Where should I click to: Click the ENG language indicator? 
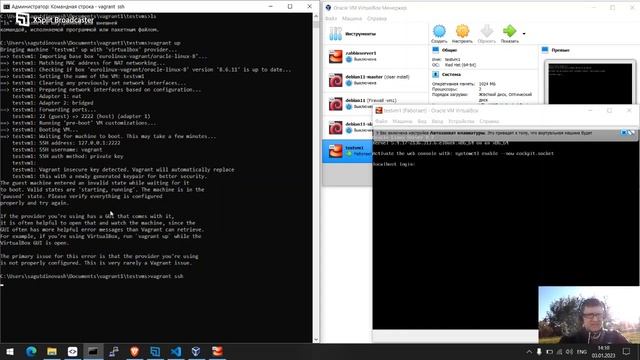(582, 351)
